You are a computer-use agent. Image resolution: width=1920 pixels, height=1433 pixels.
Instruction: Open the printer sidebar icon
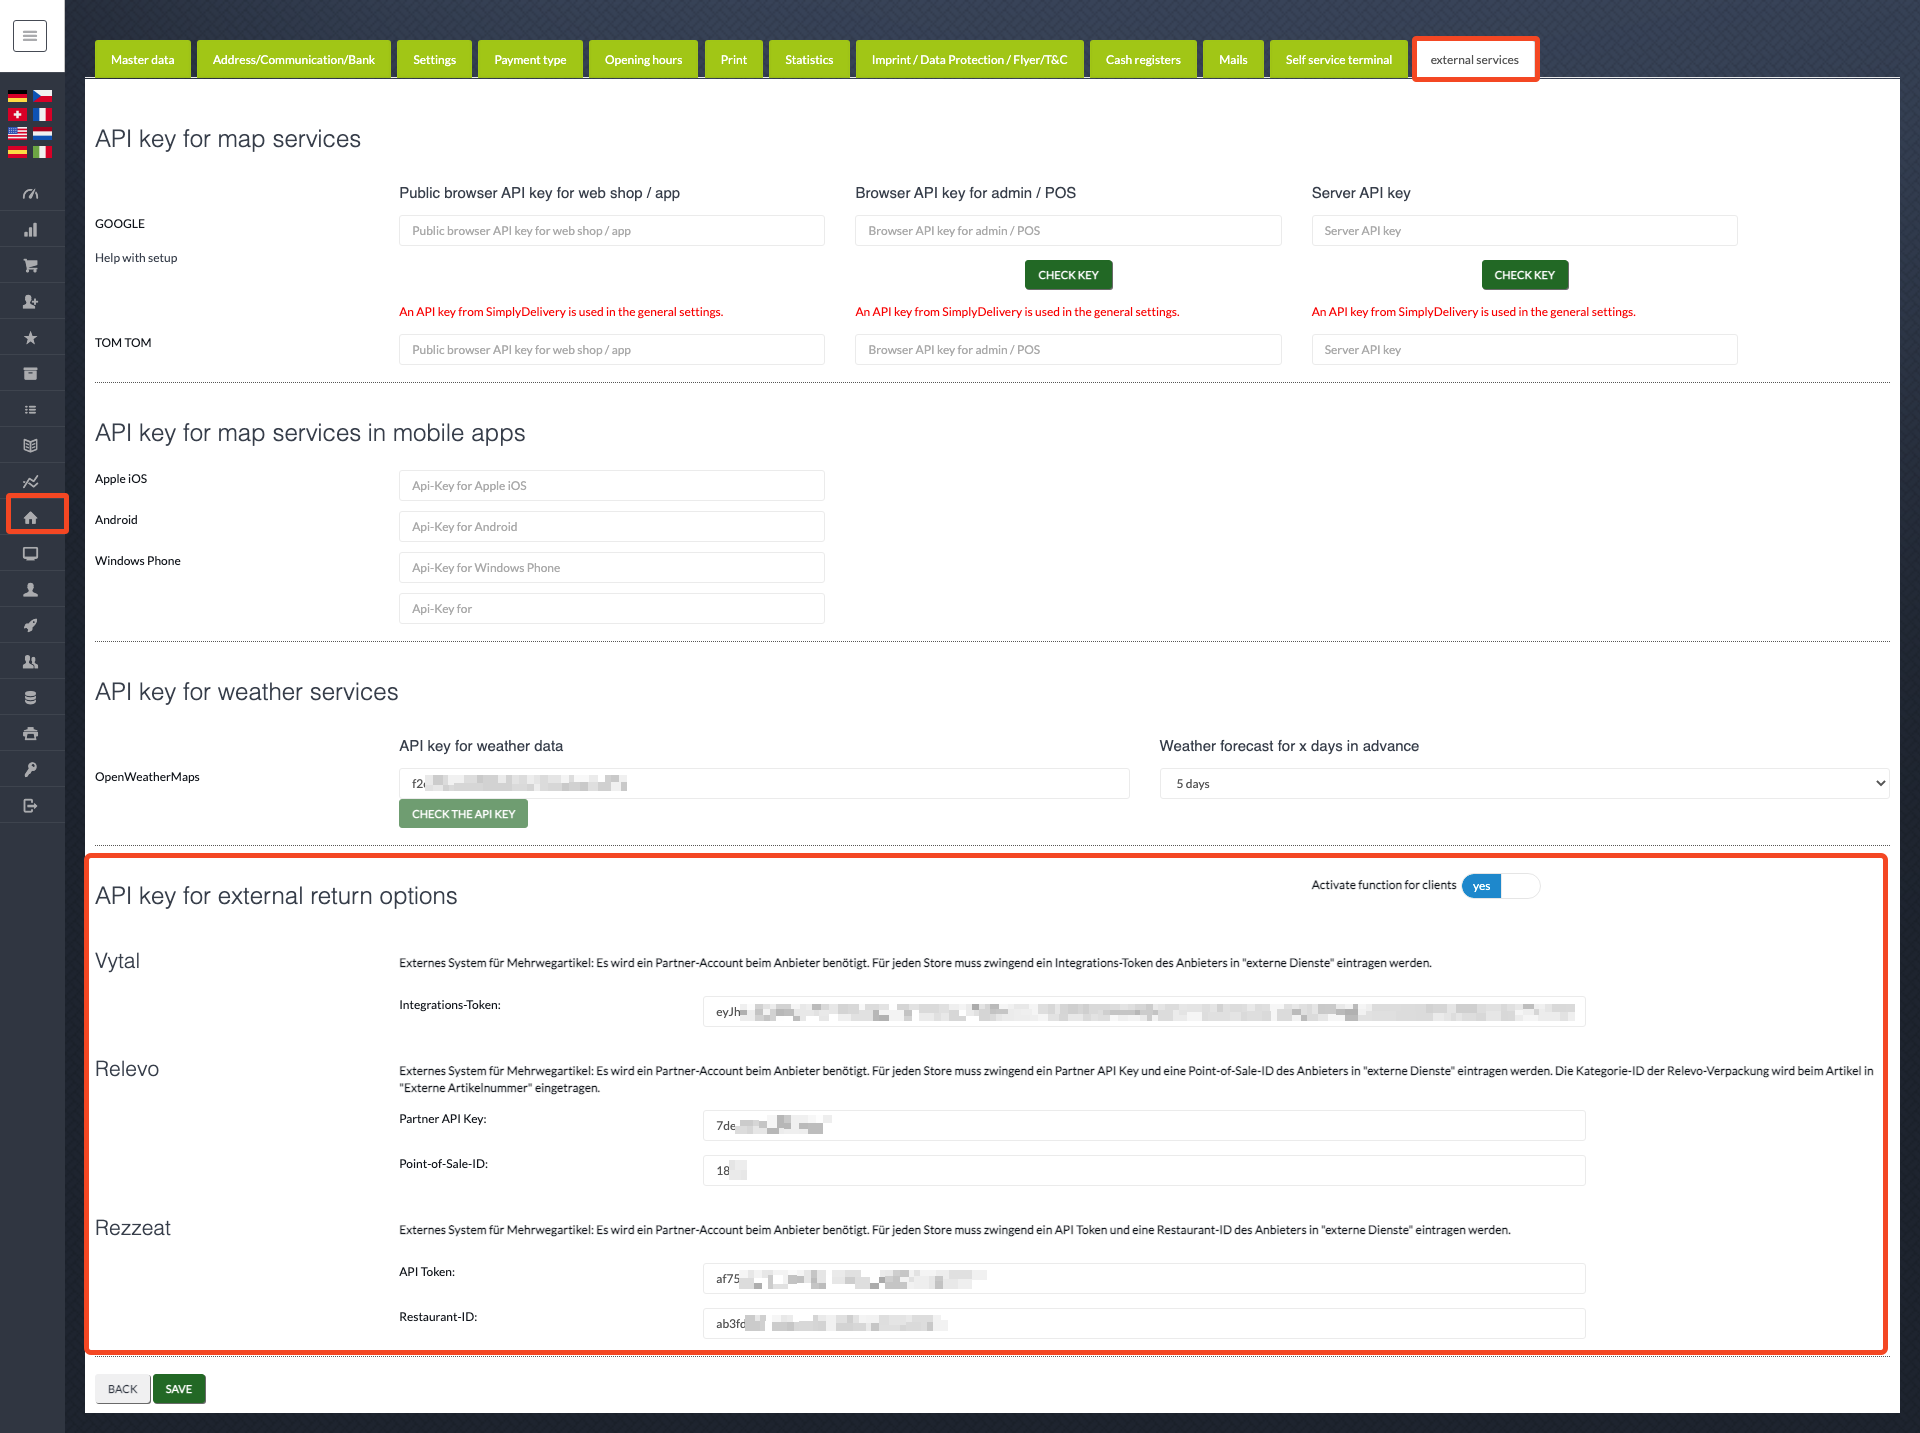coord(30,734)
